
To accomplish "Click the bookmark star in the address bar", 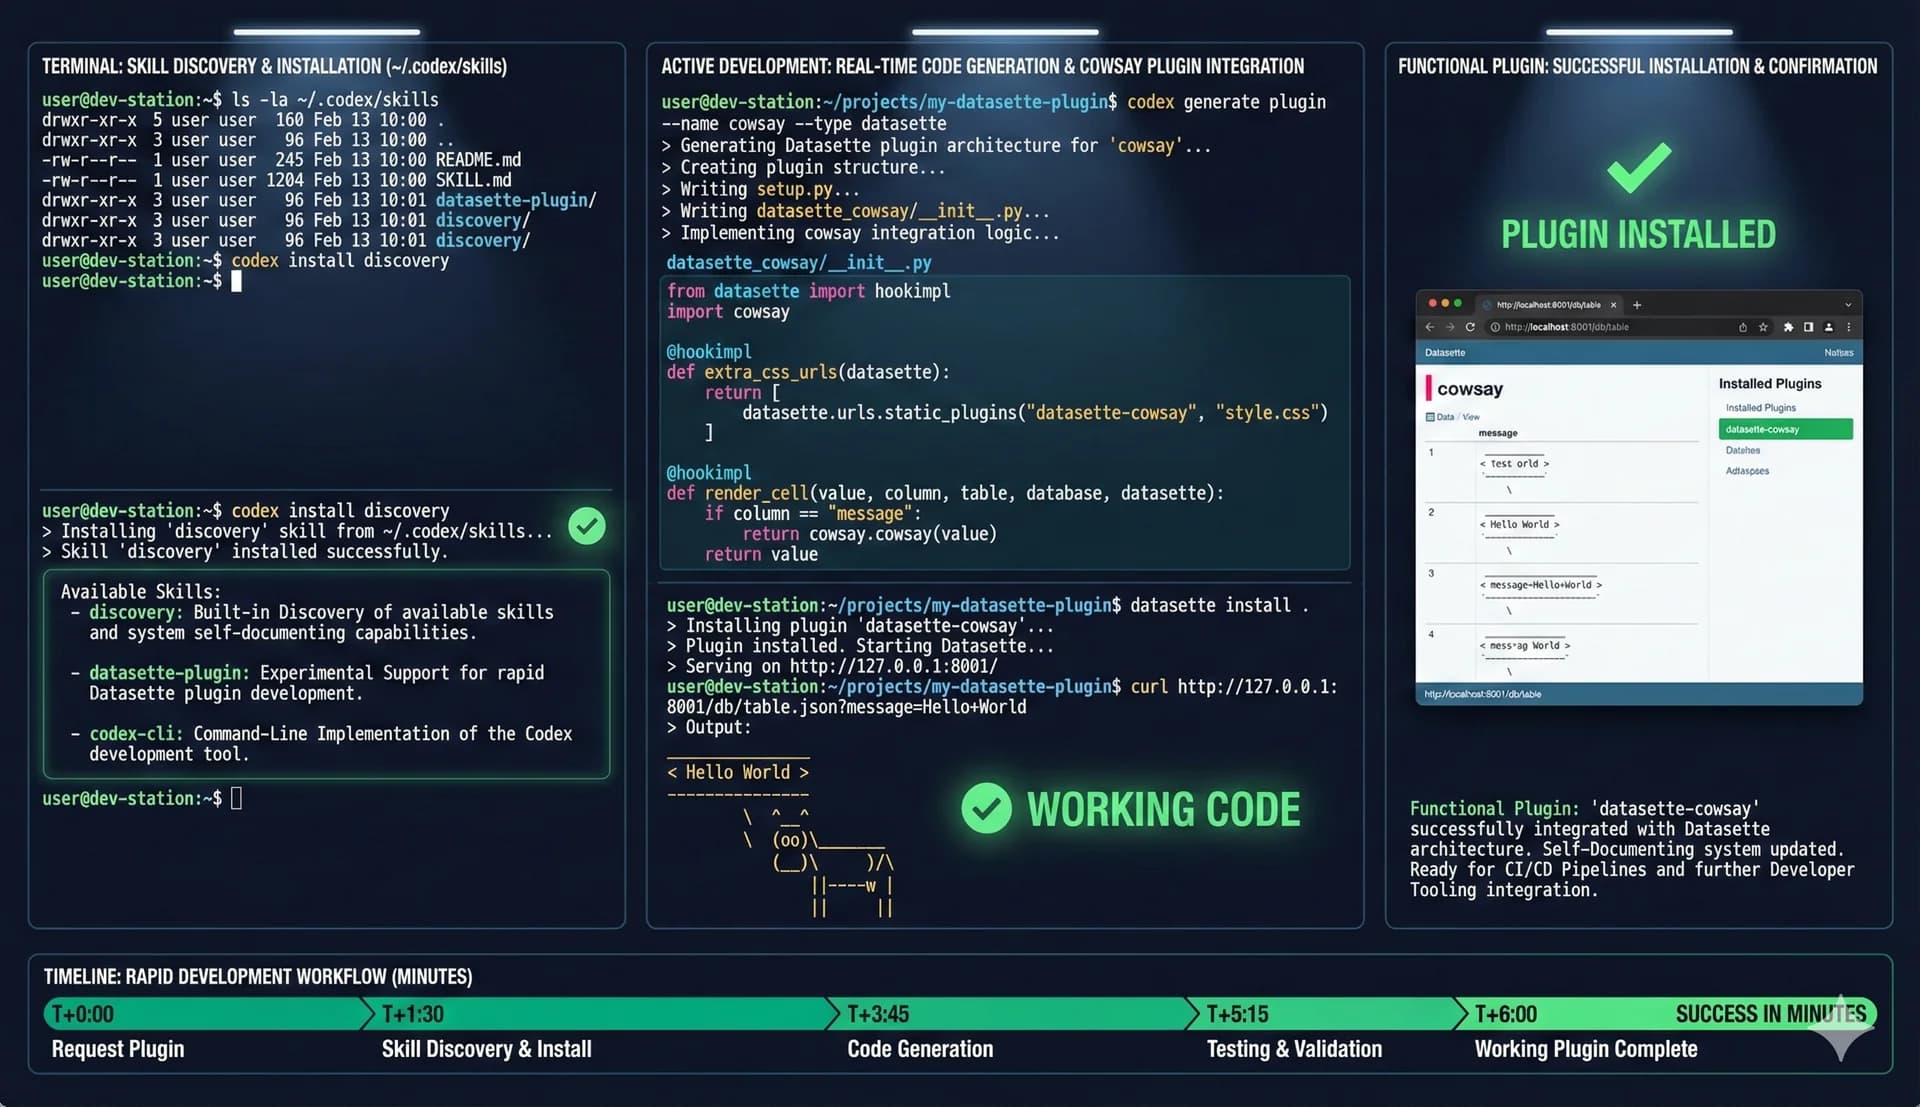I will [x=1763, y=327].
